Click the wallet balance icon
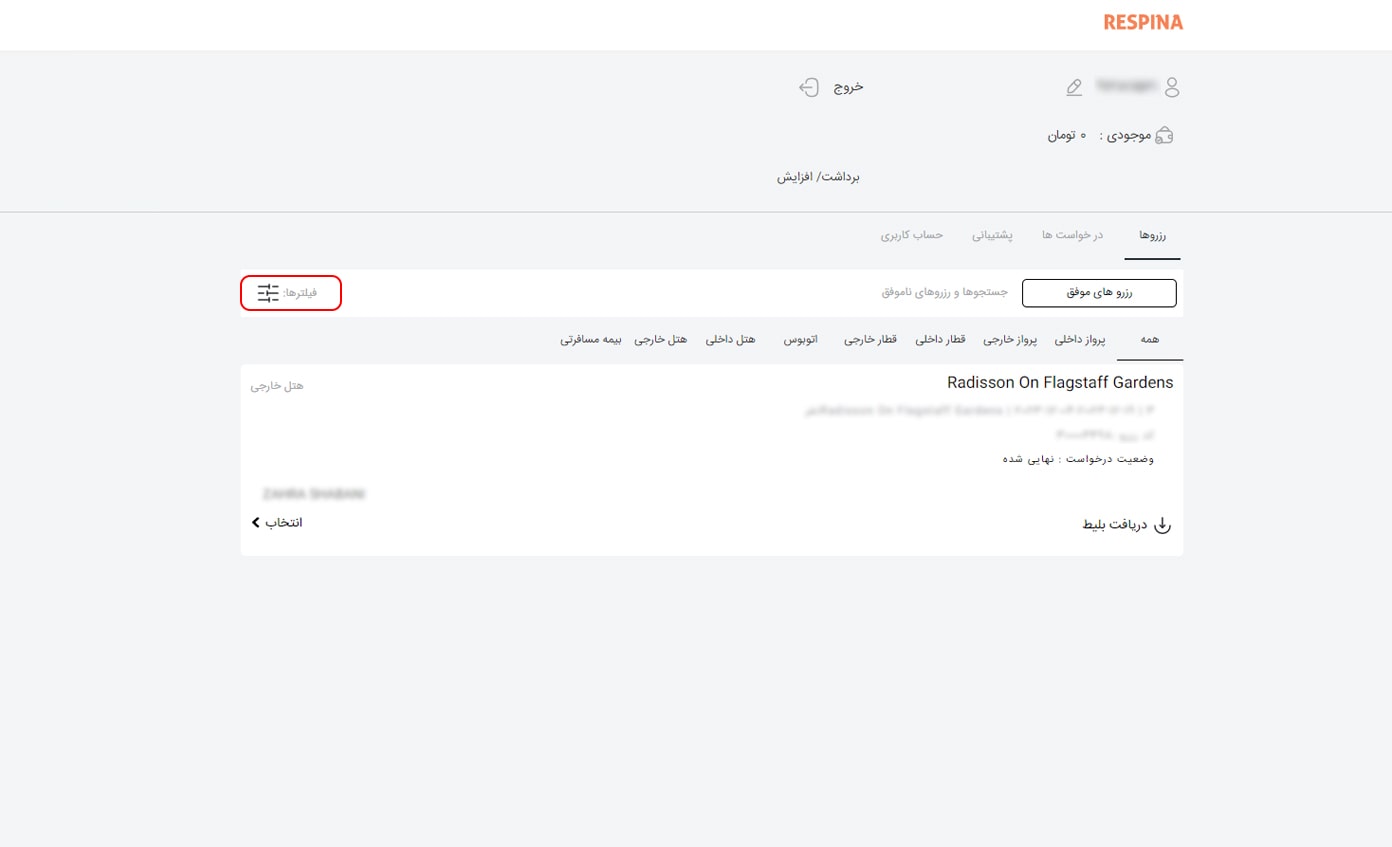This screenshot has width=1392, height=847. point(1164,136)
